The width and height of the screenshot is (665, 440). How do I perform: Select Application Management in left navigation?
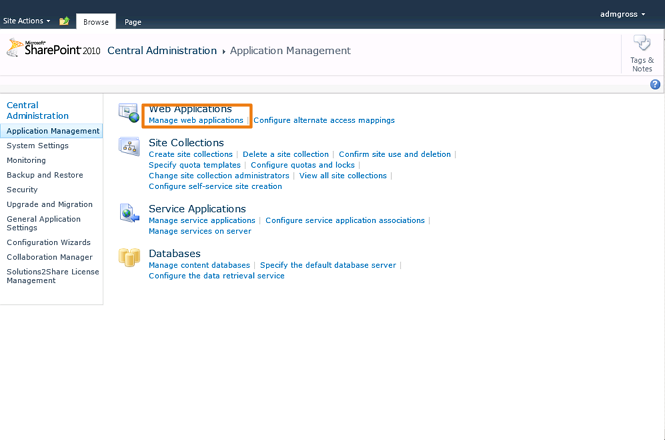53,131
